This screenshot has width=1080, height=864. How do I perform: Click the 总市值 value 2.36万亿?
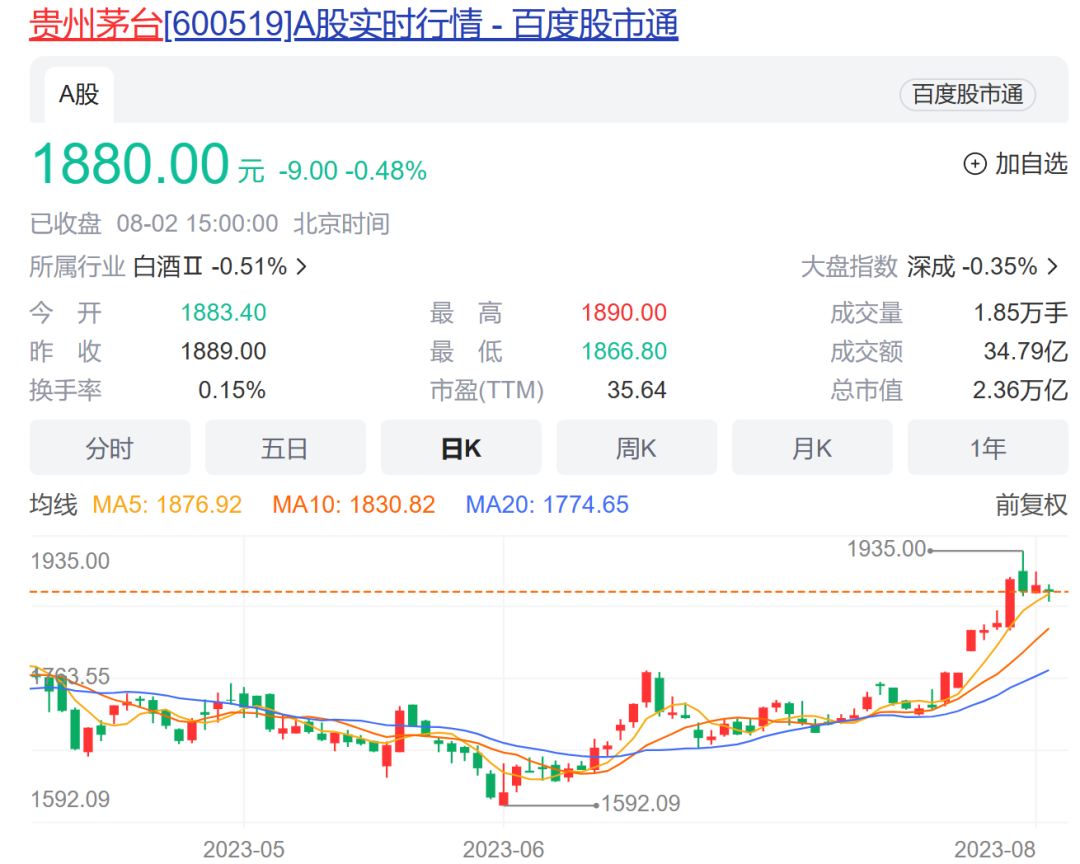click(1020, 390)
